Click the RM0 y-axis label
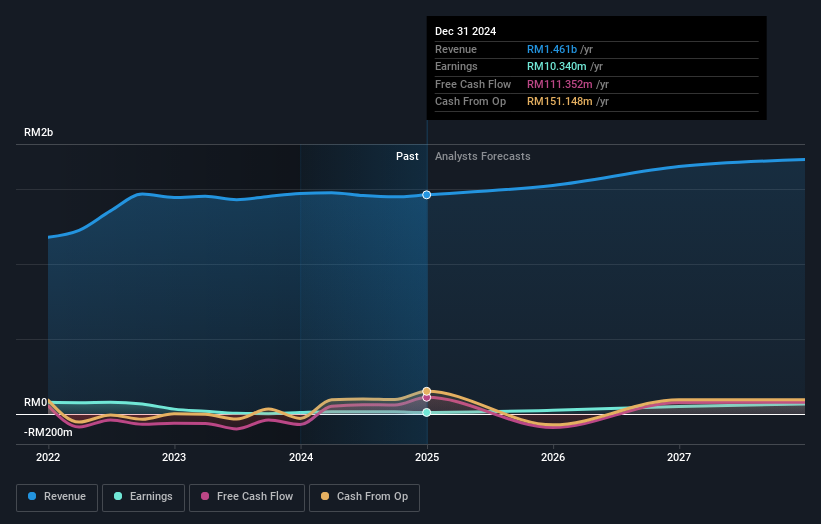 [x=36, y=402]
